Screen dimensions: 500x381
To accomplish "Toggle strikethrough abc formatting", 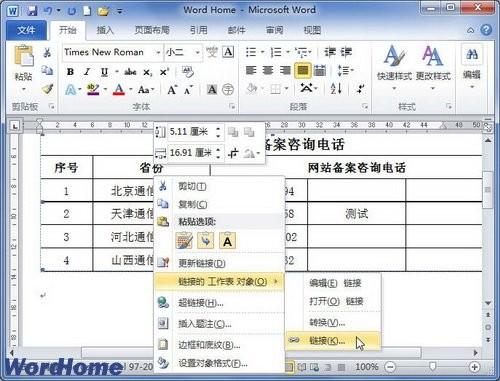I will (130, 72).
